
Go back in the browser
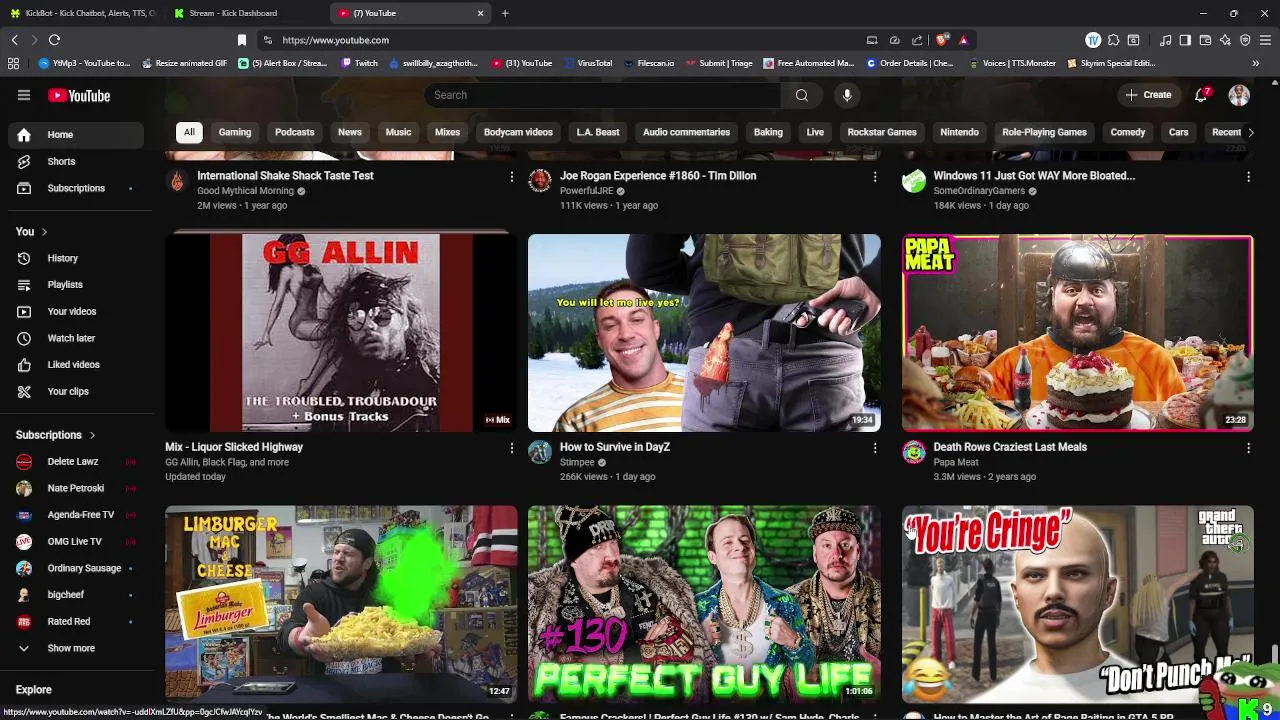tap(14, 40)
